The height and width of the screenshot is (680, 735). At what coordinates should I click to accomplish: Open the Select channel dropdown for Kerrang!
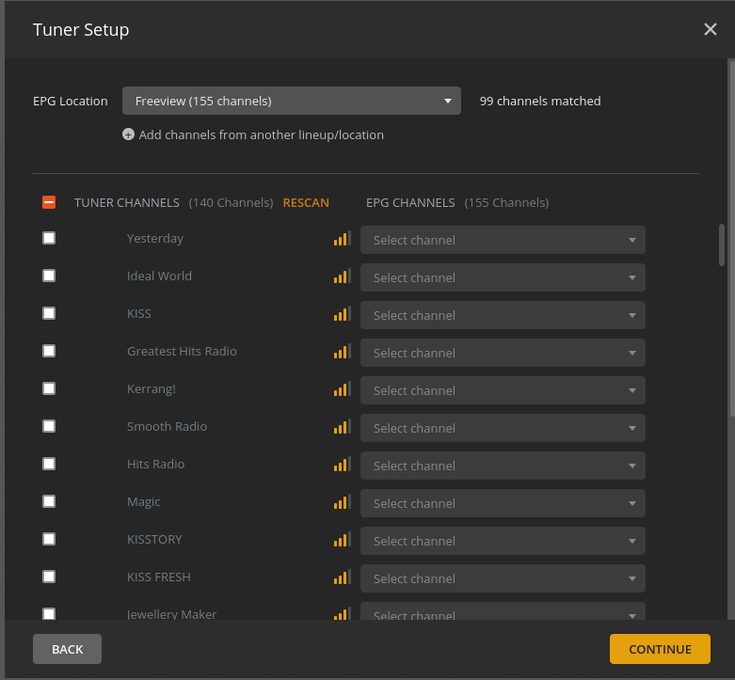pos(503,390)
